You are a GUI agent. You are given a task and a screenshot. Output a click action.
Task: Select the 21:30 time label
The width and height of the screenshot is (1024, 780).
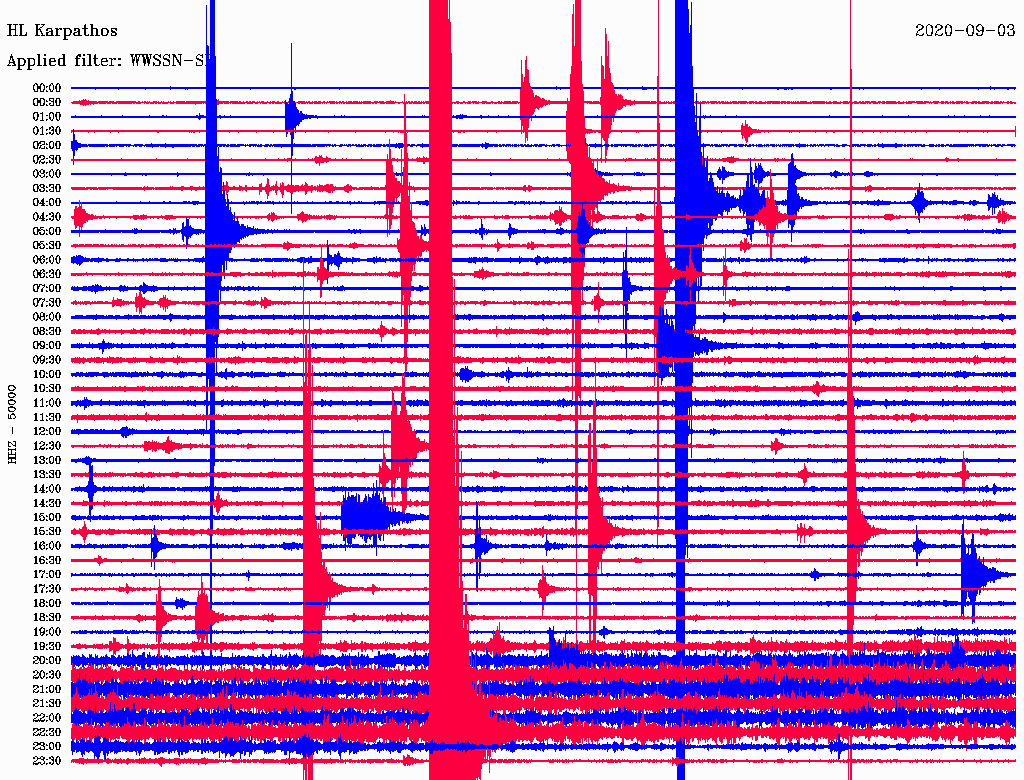pyautogui.click(x=47, y=704)
